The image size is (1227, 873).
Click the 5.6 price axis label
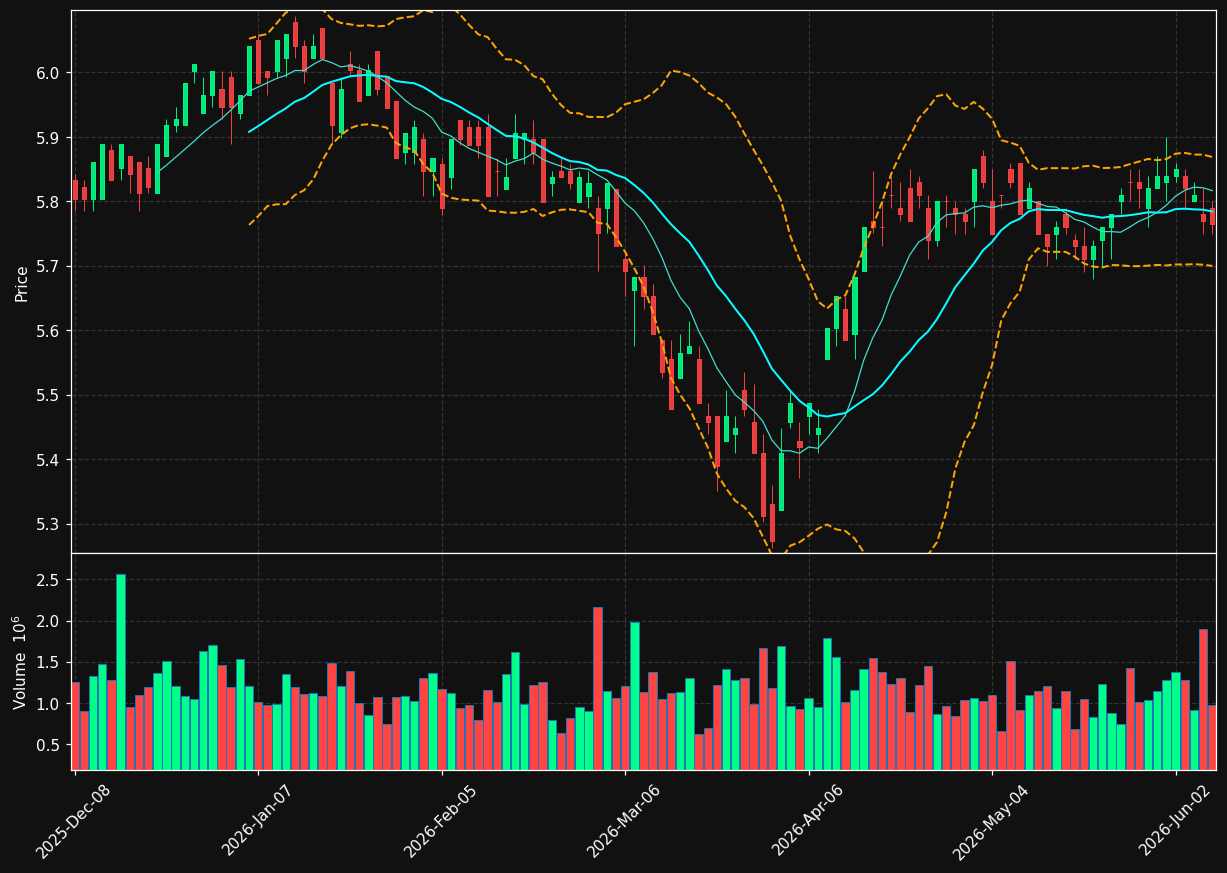[49, 331]
